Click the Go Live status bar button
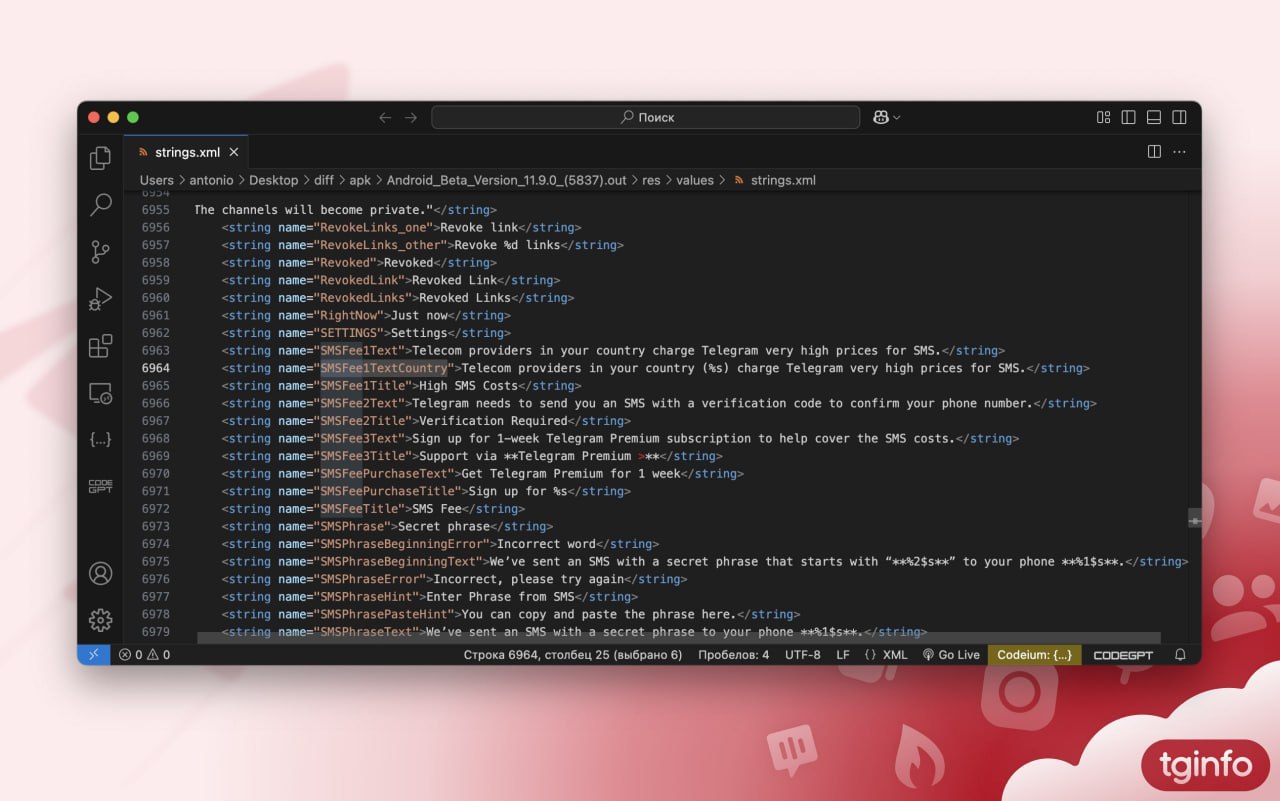Screen dimensions: 1280x801 tap(951, 655)
